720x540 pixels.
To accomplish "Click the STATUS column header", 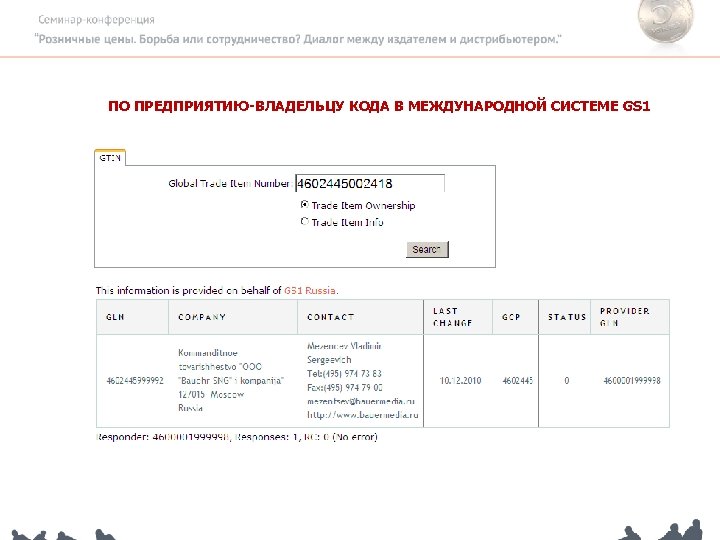I will click(564, 317).
